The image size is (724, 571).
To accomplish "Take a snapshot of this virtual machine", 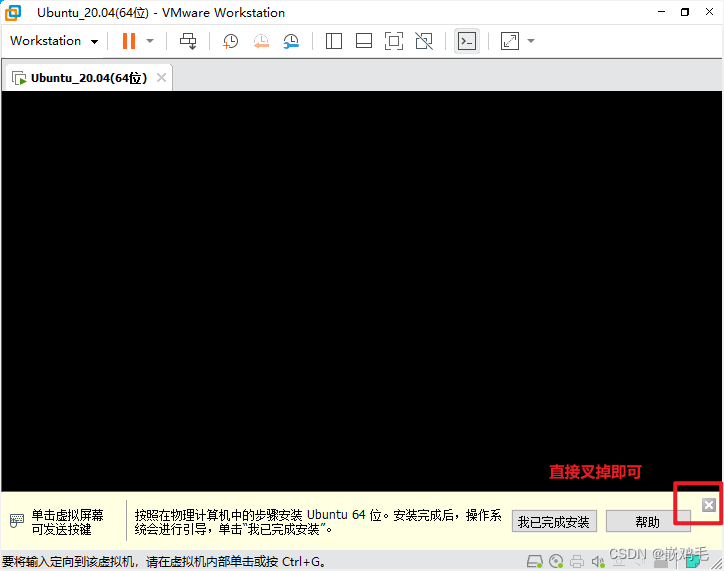I will point(230,41).
